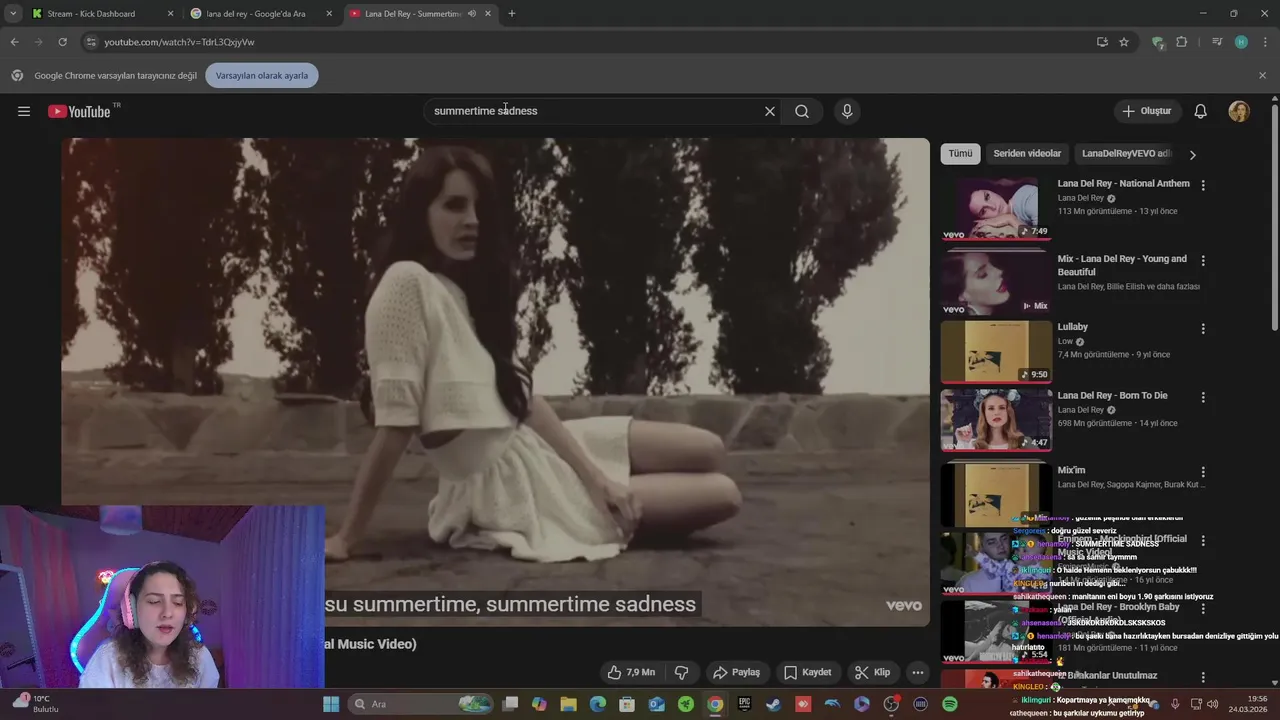Open Young and Beautiful mix thumbnail
Viewport: 1280px width, 720px height.
click(x=996, y=281)
